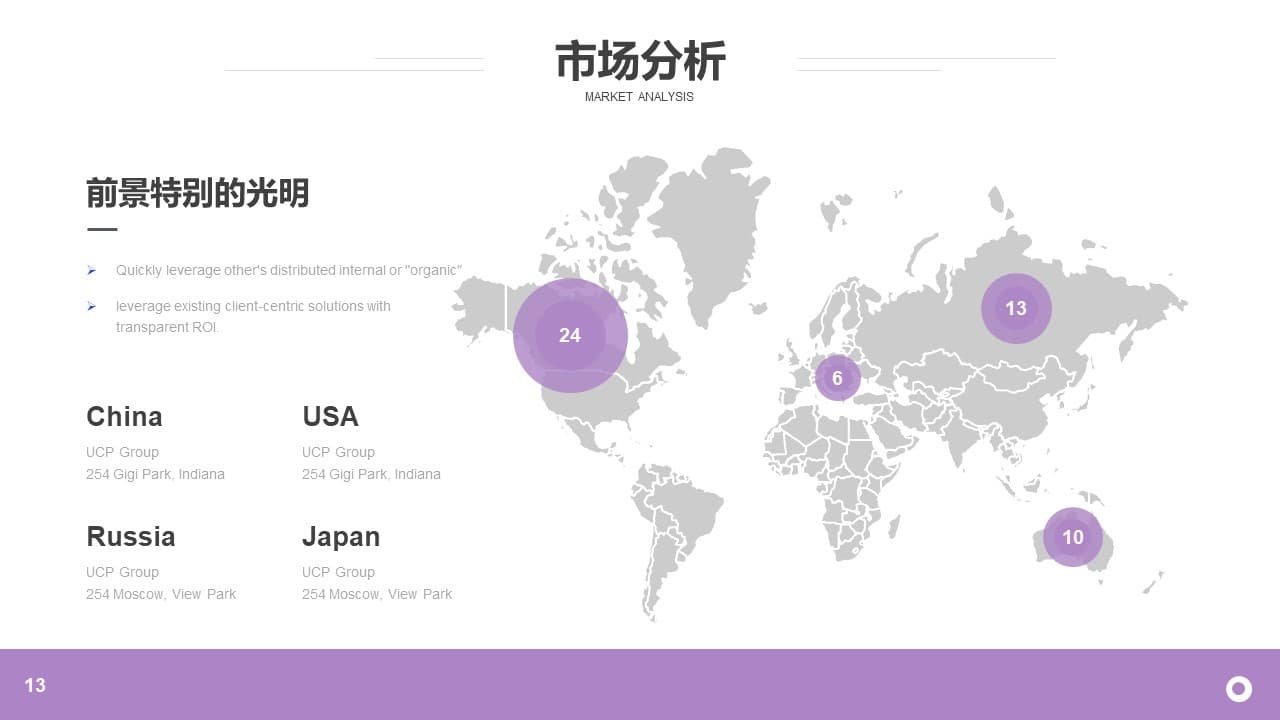Click the Russia heading
Viewport: 1280px width, 720px height.
click(131, 536)
